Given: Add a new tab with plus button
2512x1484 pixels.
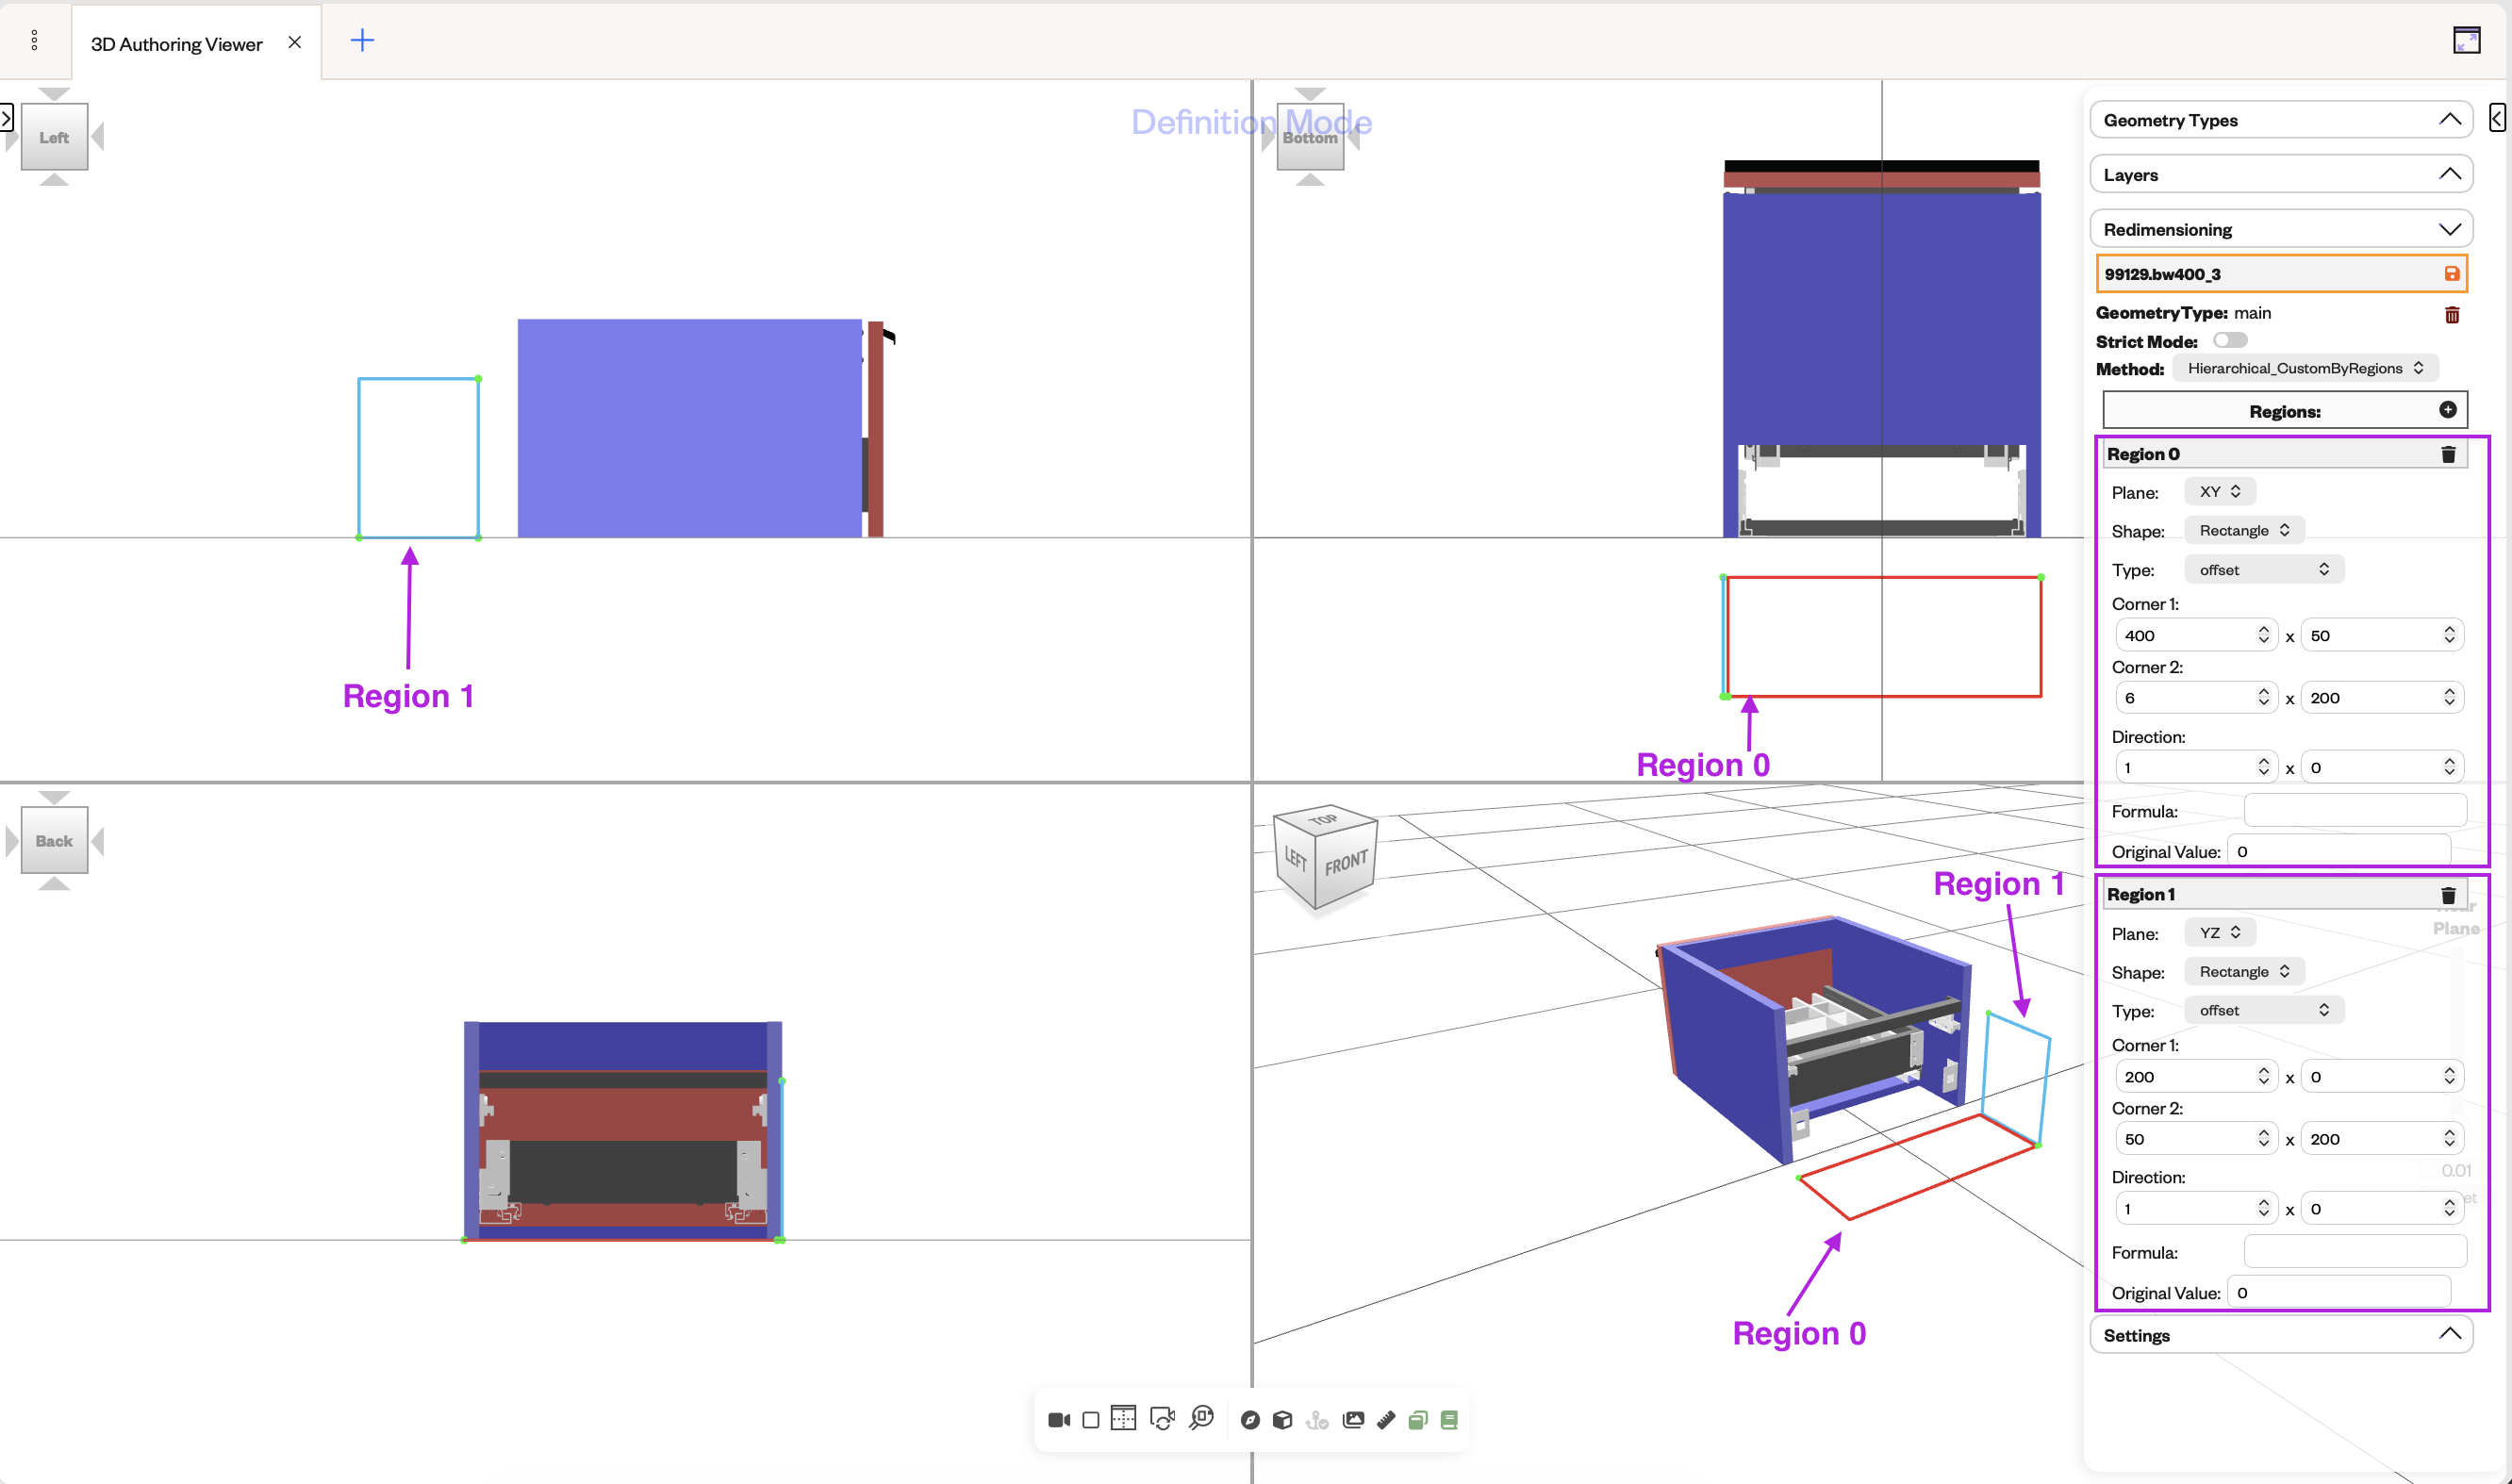Looking at the screenshot, I should (x=362, y=40).
